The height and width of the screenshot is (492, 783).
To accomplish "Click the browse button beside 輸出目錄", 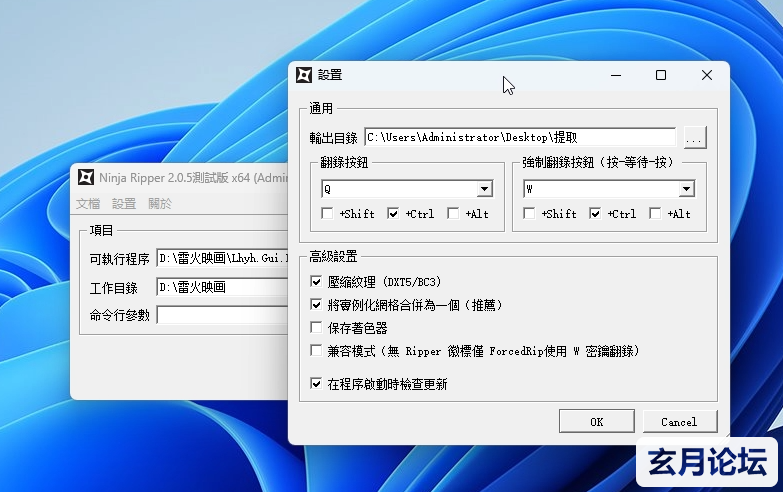I will [x=694, y=137].
